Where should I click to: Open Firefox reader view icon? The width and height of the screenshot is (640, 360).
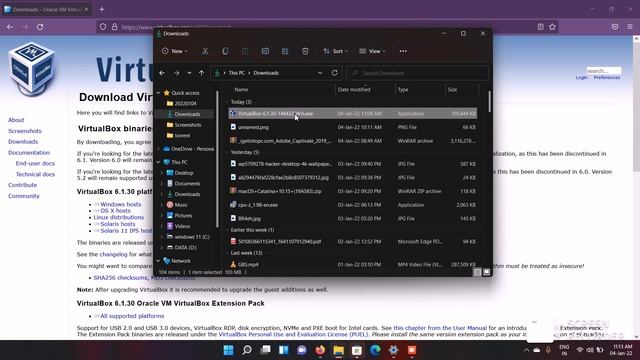click(x=540, y=27)
